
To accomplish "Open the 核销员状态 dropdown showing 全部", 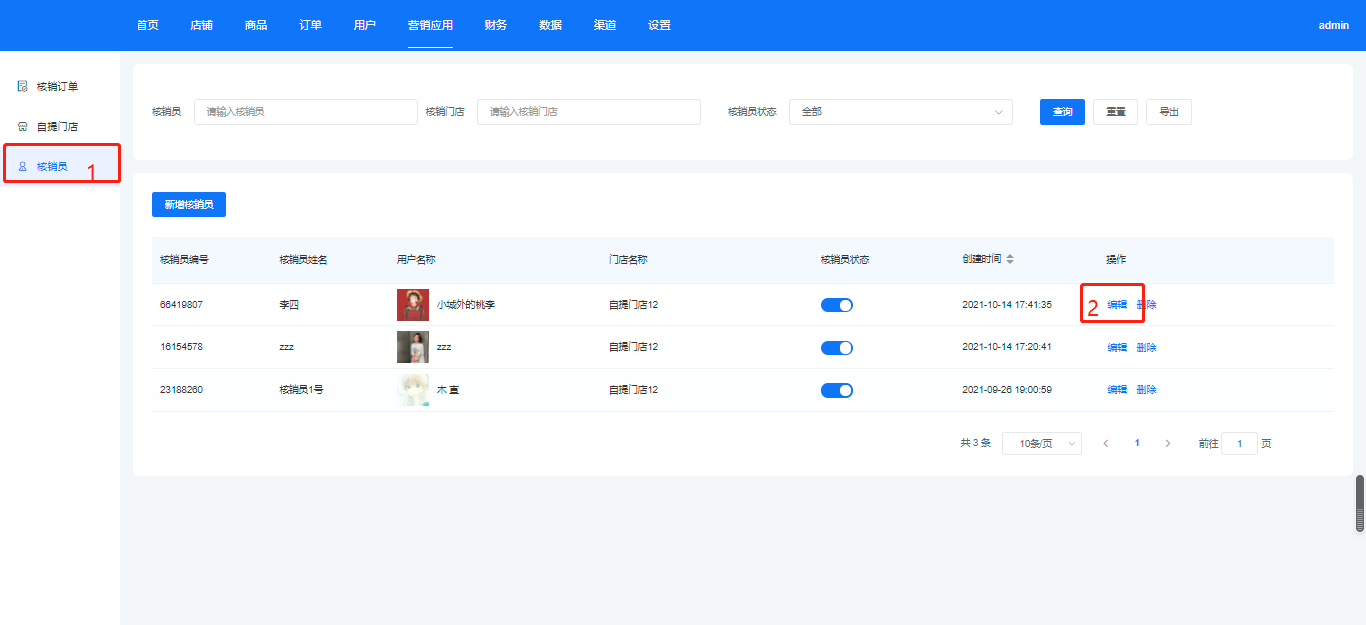I will click(900, 112).
